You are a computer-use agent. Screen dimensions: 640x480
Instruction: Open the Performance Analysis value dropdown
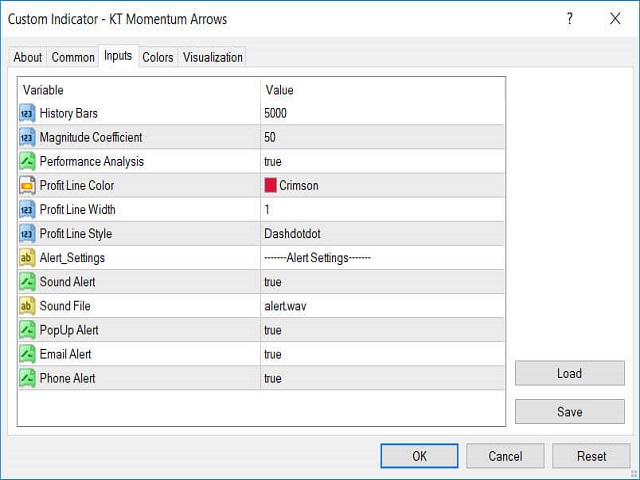point(382,161)
